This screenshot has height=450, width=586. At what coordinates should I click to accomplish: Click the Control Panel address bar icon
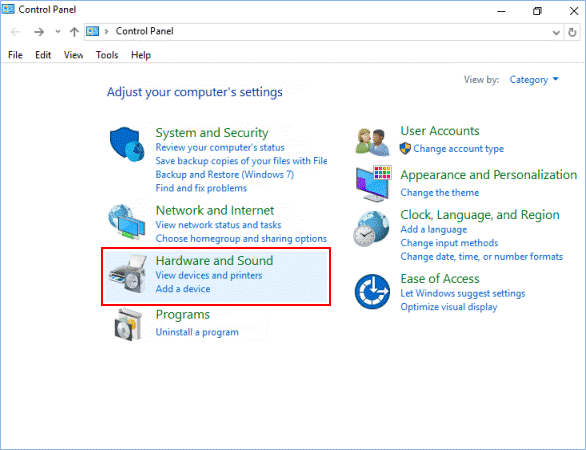(93, 31)
